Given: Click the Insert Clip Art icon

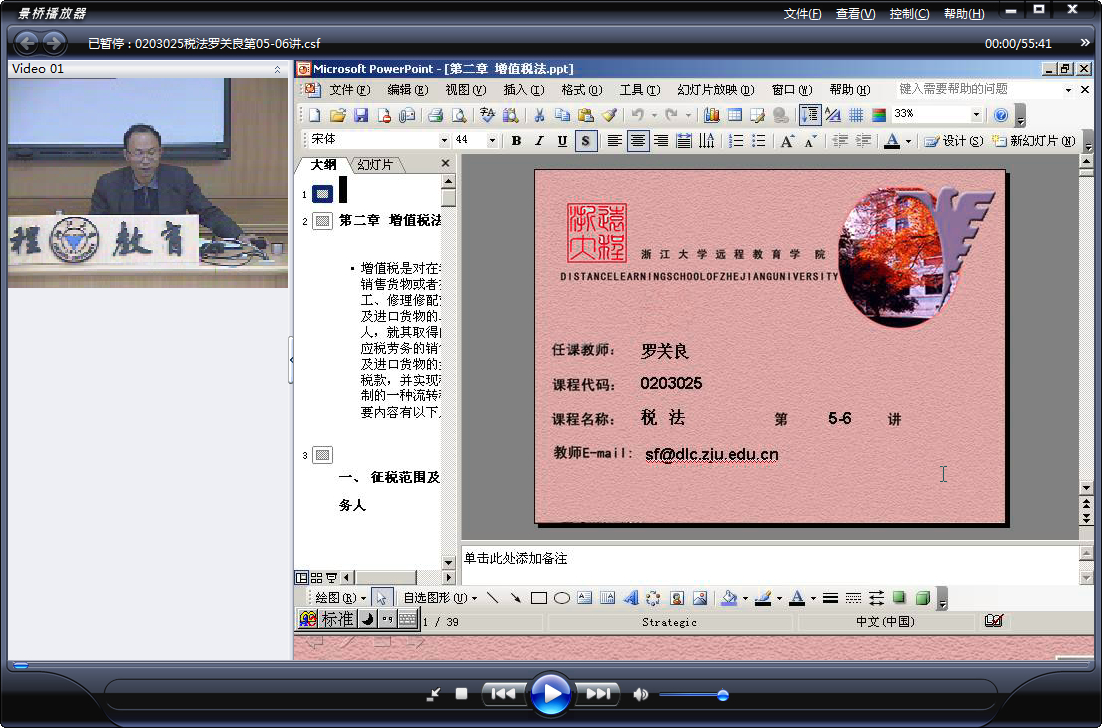Looking at the screenshot, I should click(x=677, y=598).
